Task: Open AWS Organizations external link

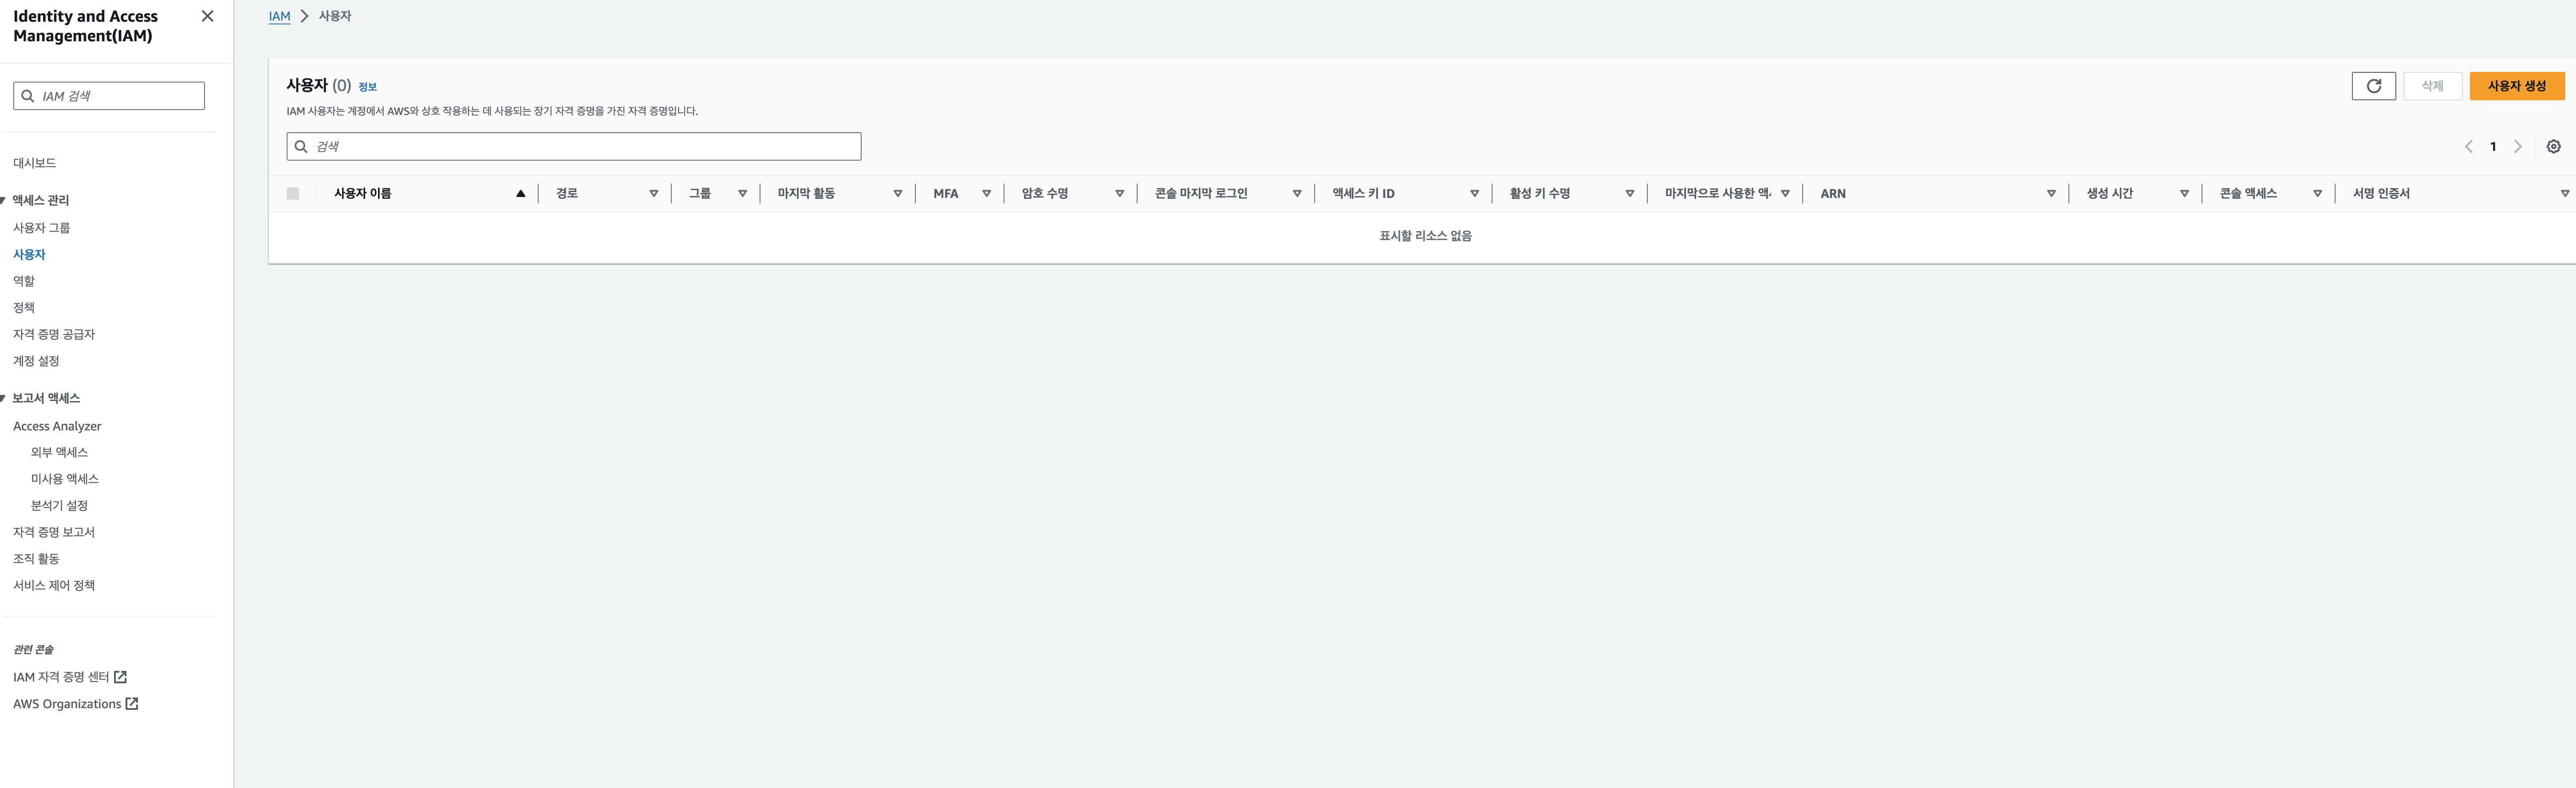Action: (76, 704)
